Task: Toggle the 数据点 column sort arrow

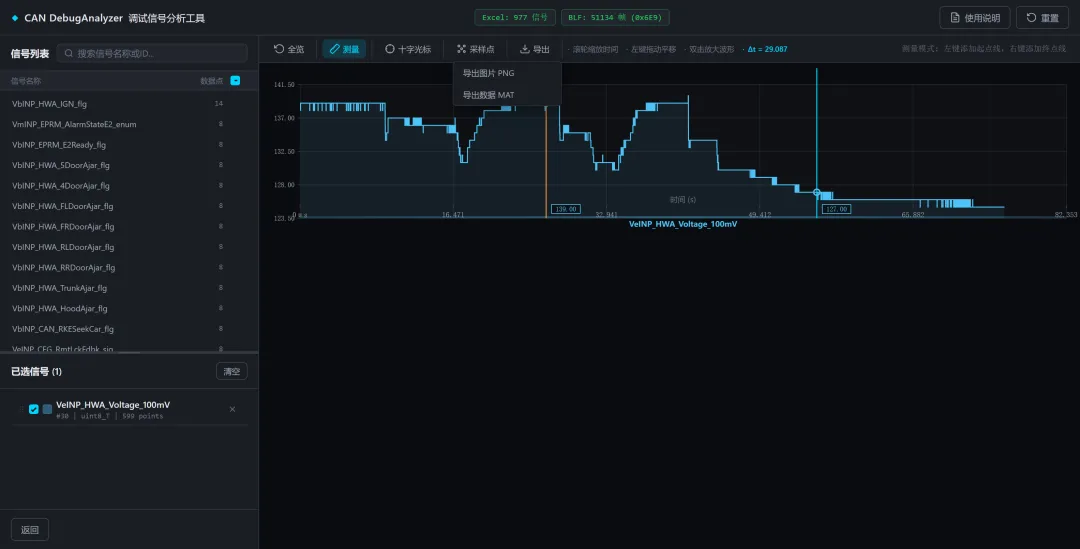Action: tap(236, 81)
